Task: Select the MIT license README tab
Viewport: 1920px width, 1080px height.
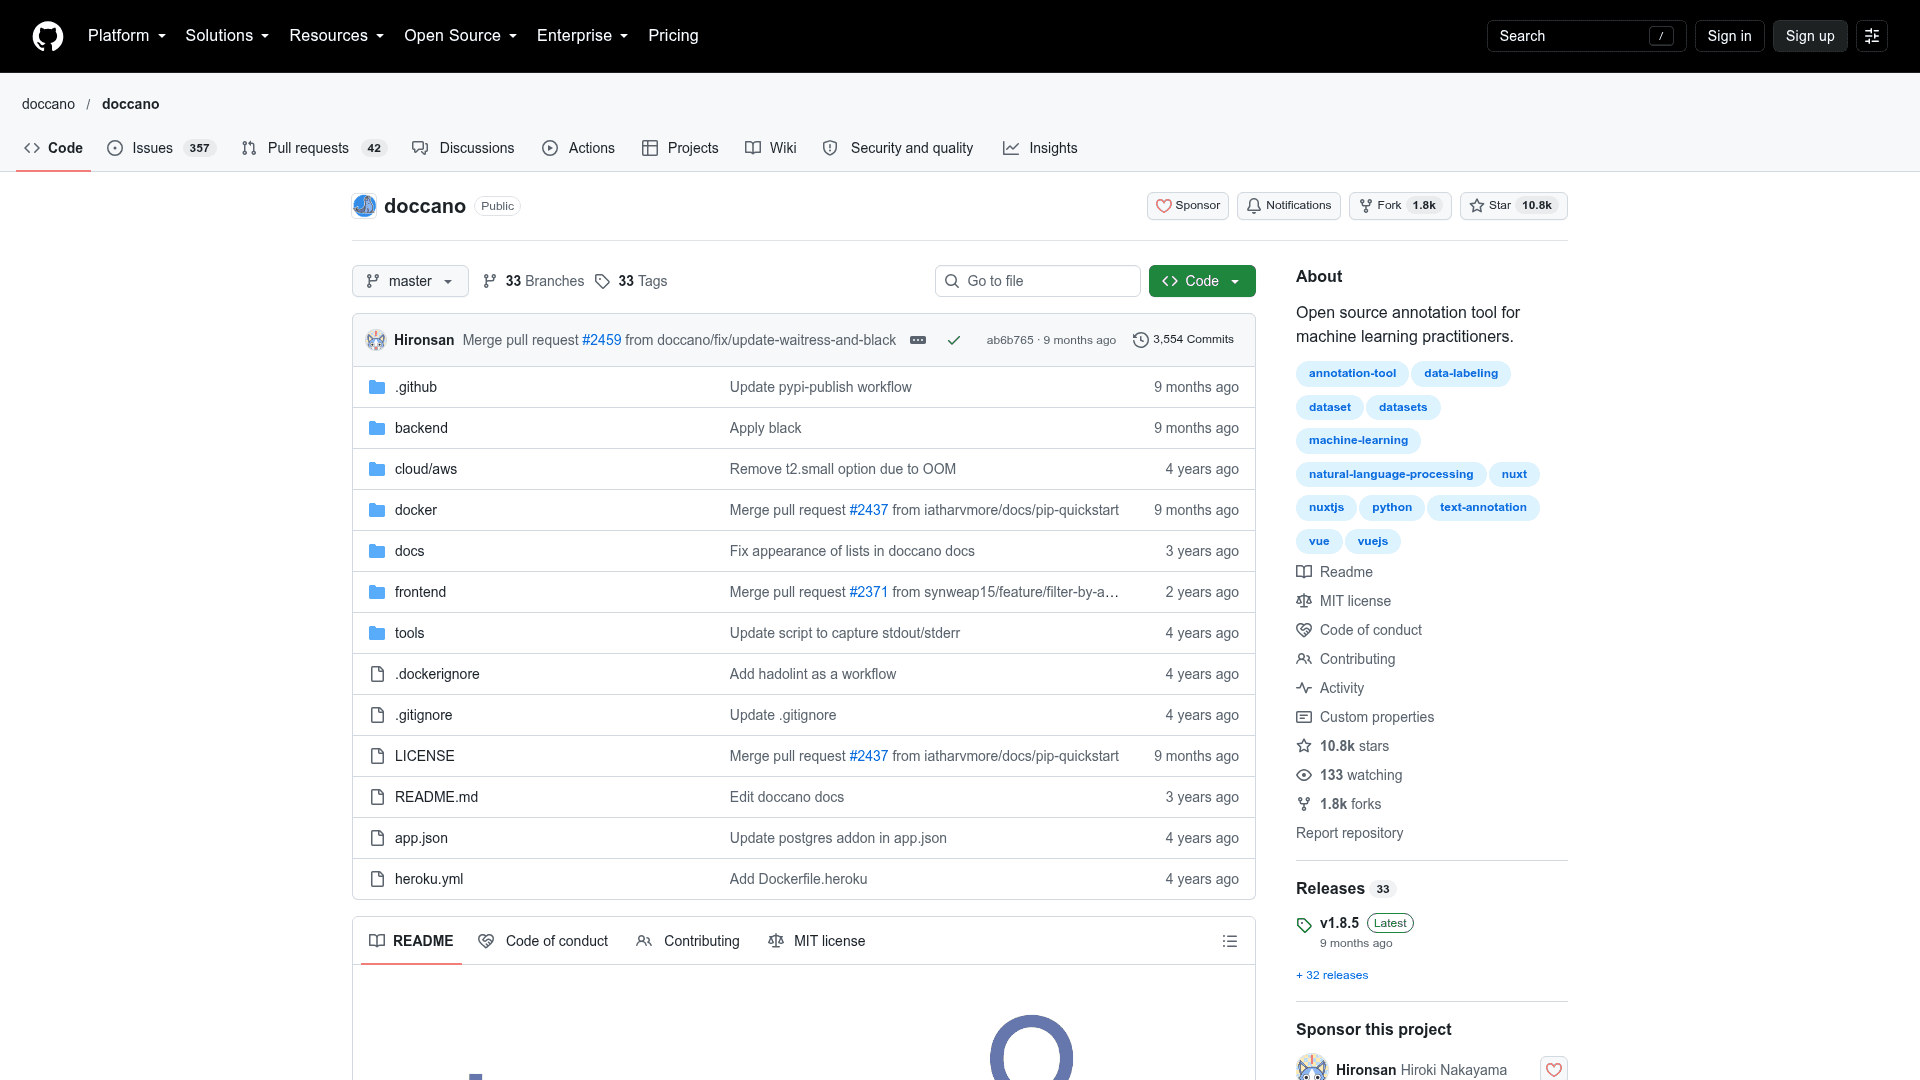Action: click(816, 941)
